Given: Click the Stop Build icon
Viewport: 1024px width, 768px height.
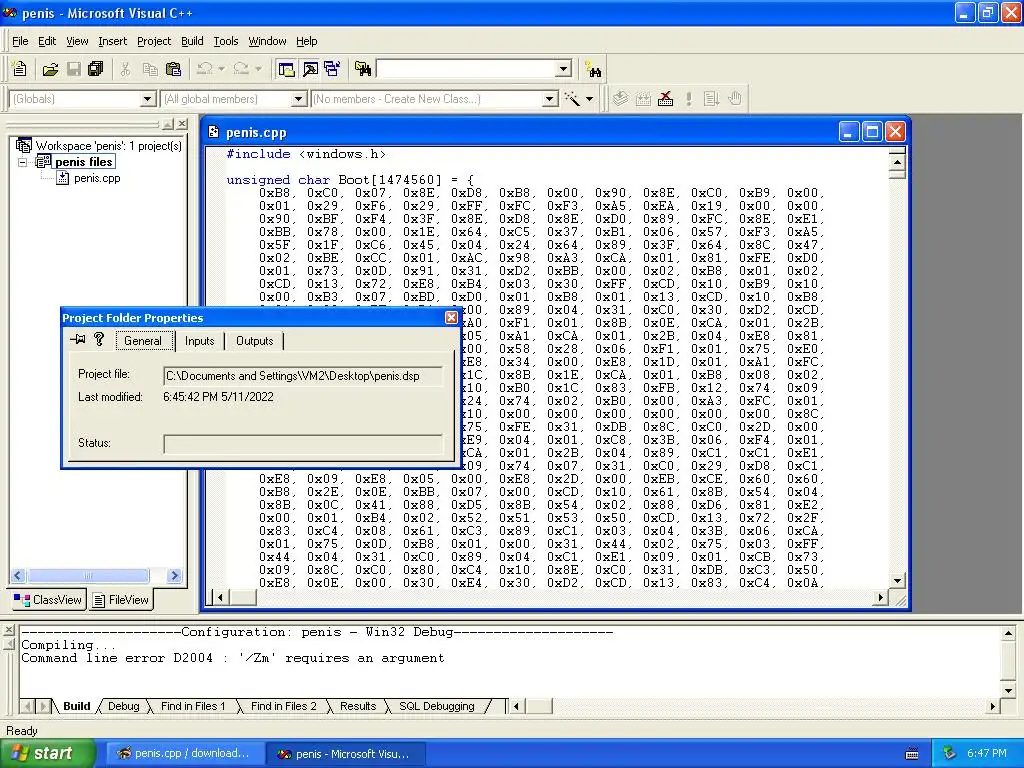Looking at the screenshot, I should (x=665, y=99).
